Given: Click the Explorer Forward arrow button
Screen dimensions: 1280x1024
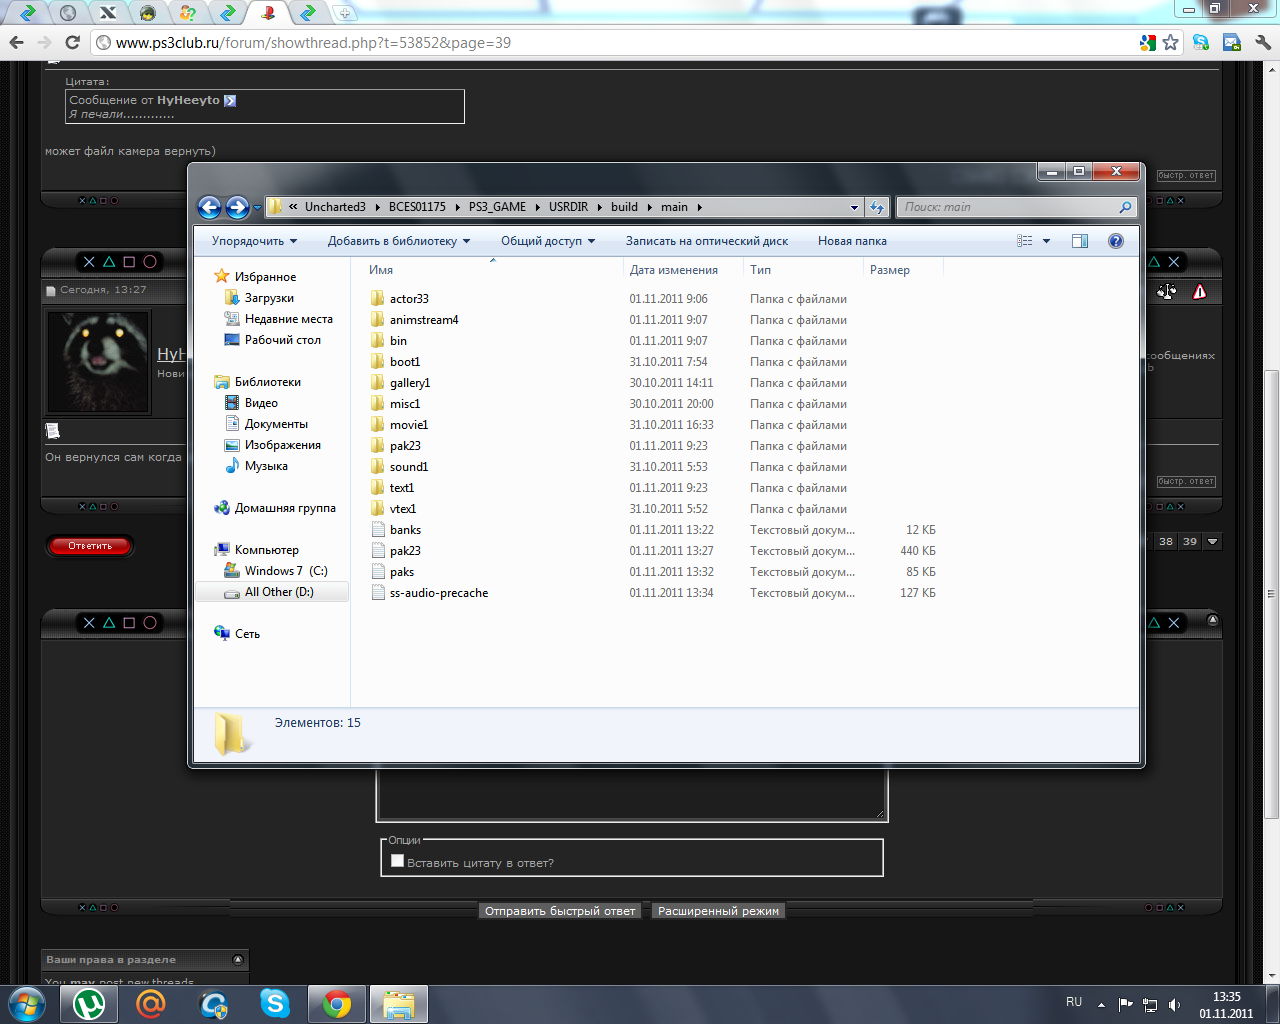Looking at the screenshot, I should (237, 207).
